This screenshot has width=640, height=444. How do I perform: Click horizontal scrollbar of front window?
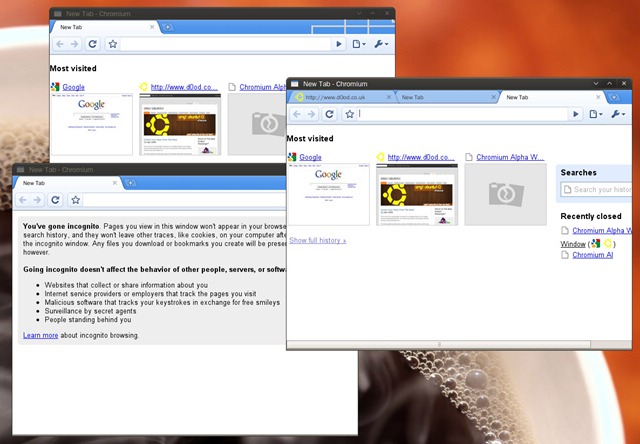(x=439, y=344)
